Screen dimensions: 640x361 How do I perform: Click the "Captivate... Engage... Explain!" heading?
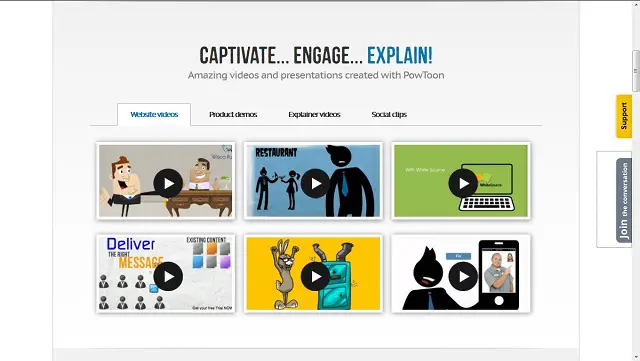coord(316,56)
